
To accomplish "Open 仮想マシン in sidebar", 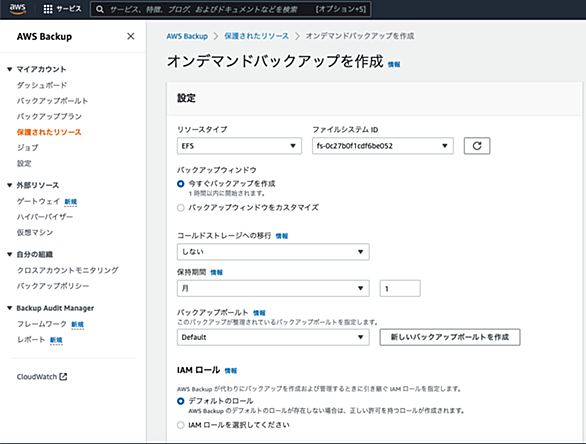I will [x=35, y=232].
